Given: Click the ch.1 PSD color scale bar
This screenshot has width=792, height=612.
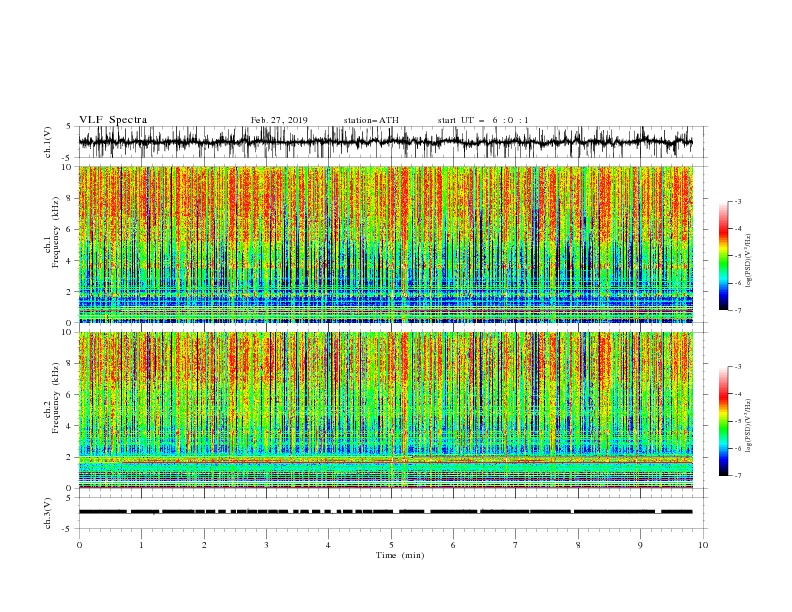Looking at the screenshot, I should tap(723, 255).
